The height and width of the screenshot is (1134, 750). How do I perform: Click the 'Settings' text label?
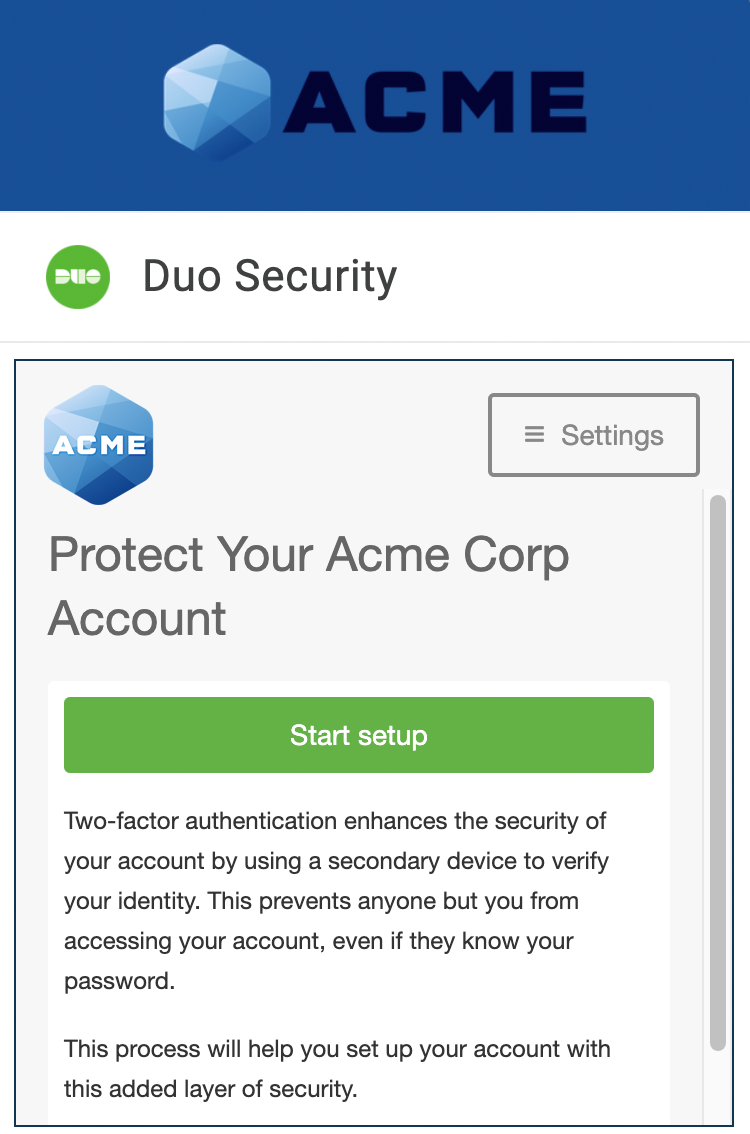pyautogui.click(x=612, y=435)
